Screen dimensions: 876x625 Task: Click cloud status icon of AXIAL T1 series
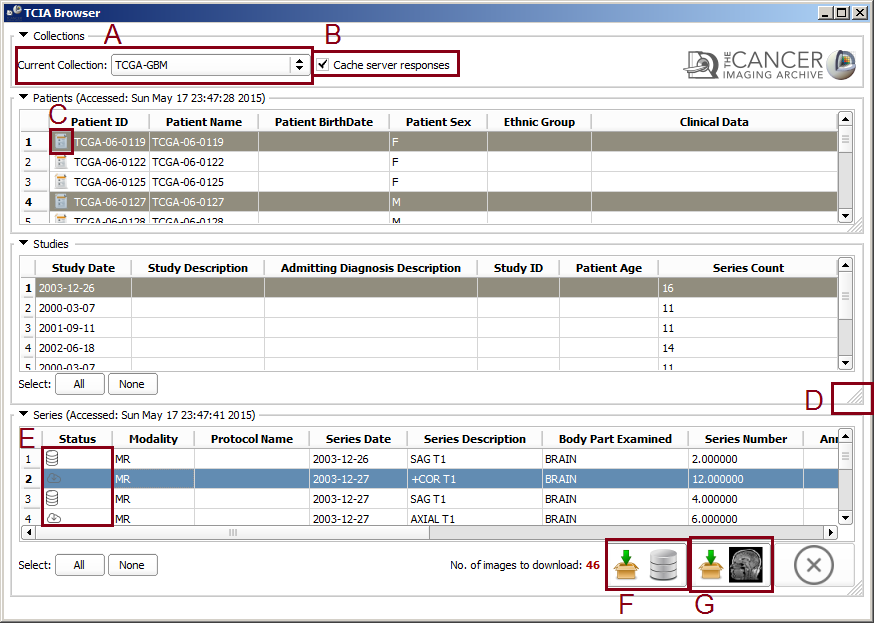pos(52,519)
